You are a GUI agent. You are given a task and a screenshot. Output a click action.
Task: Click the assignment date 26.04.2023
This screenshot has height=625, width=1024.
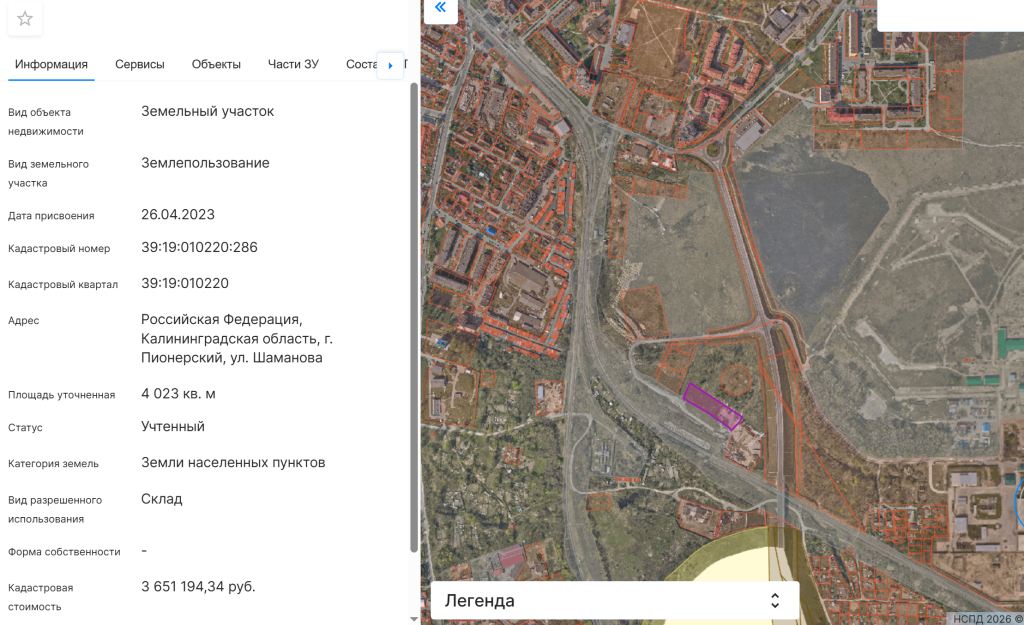pyautogui.click(x=178, y=214)
